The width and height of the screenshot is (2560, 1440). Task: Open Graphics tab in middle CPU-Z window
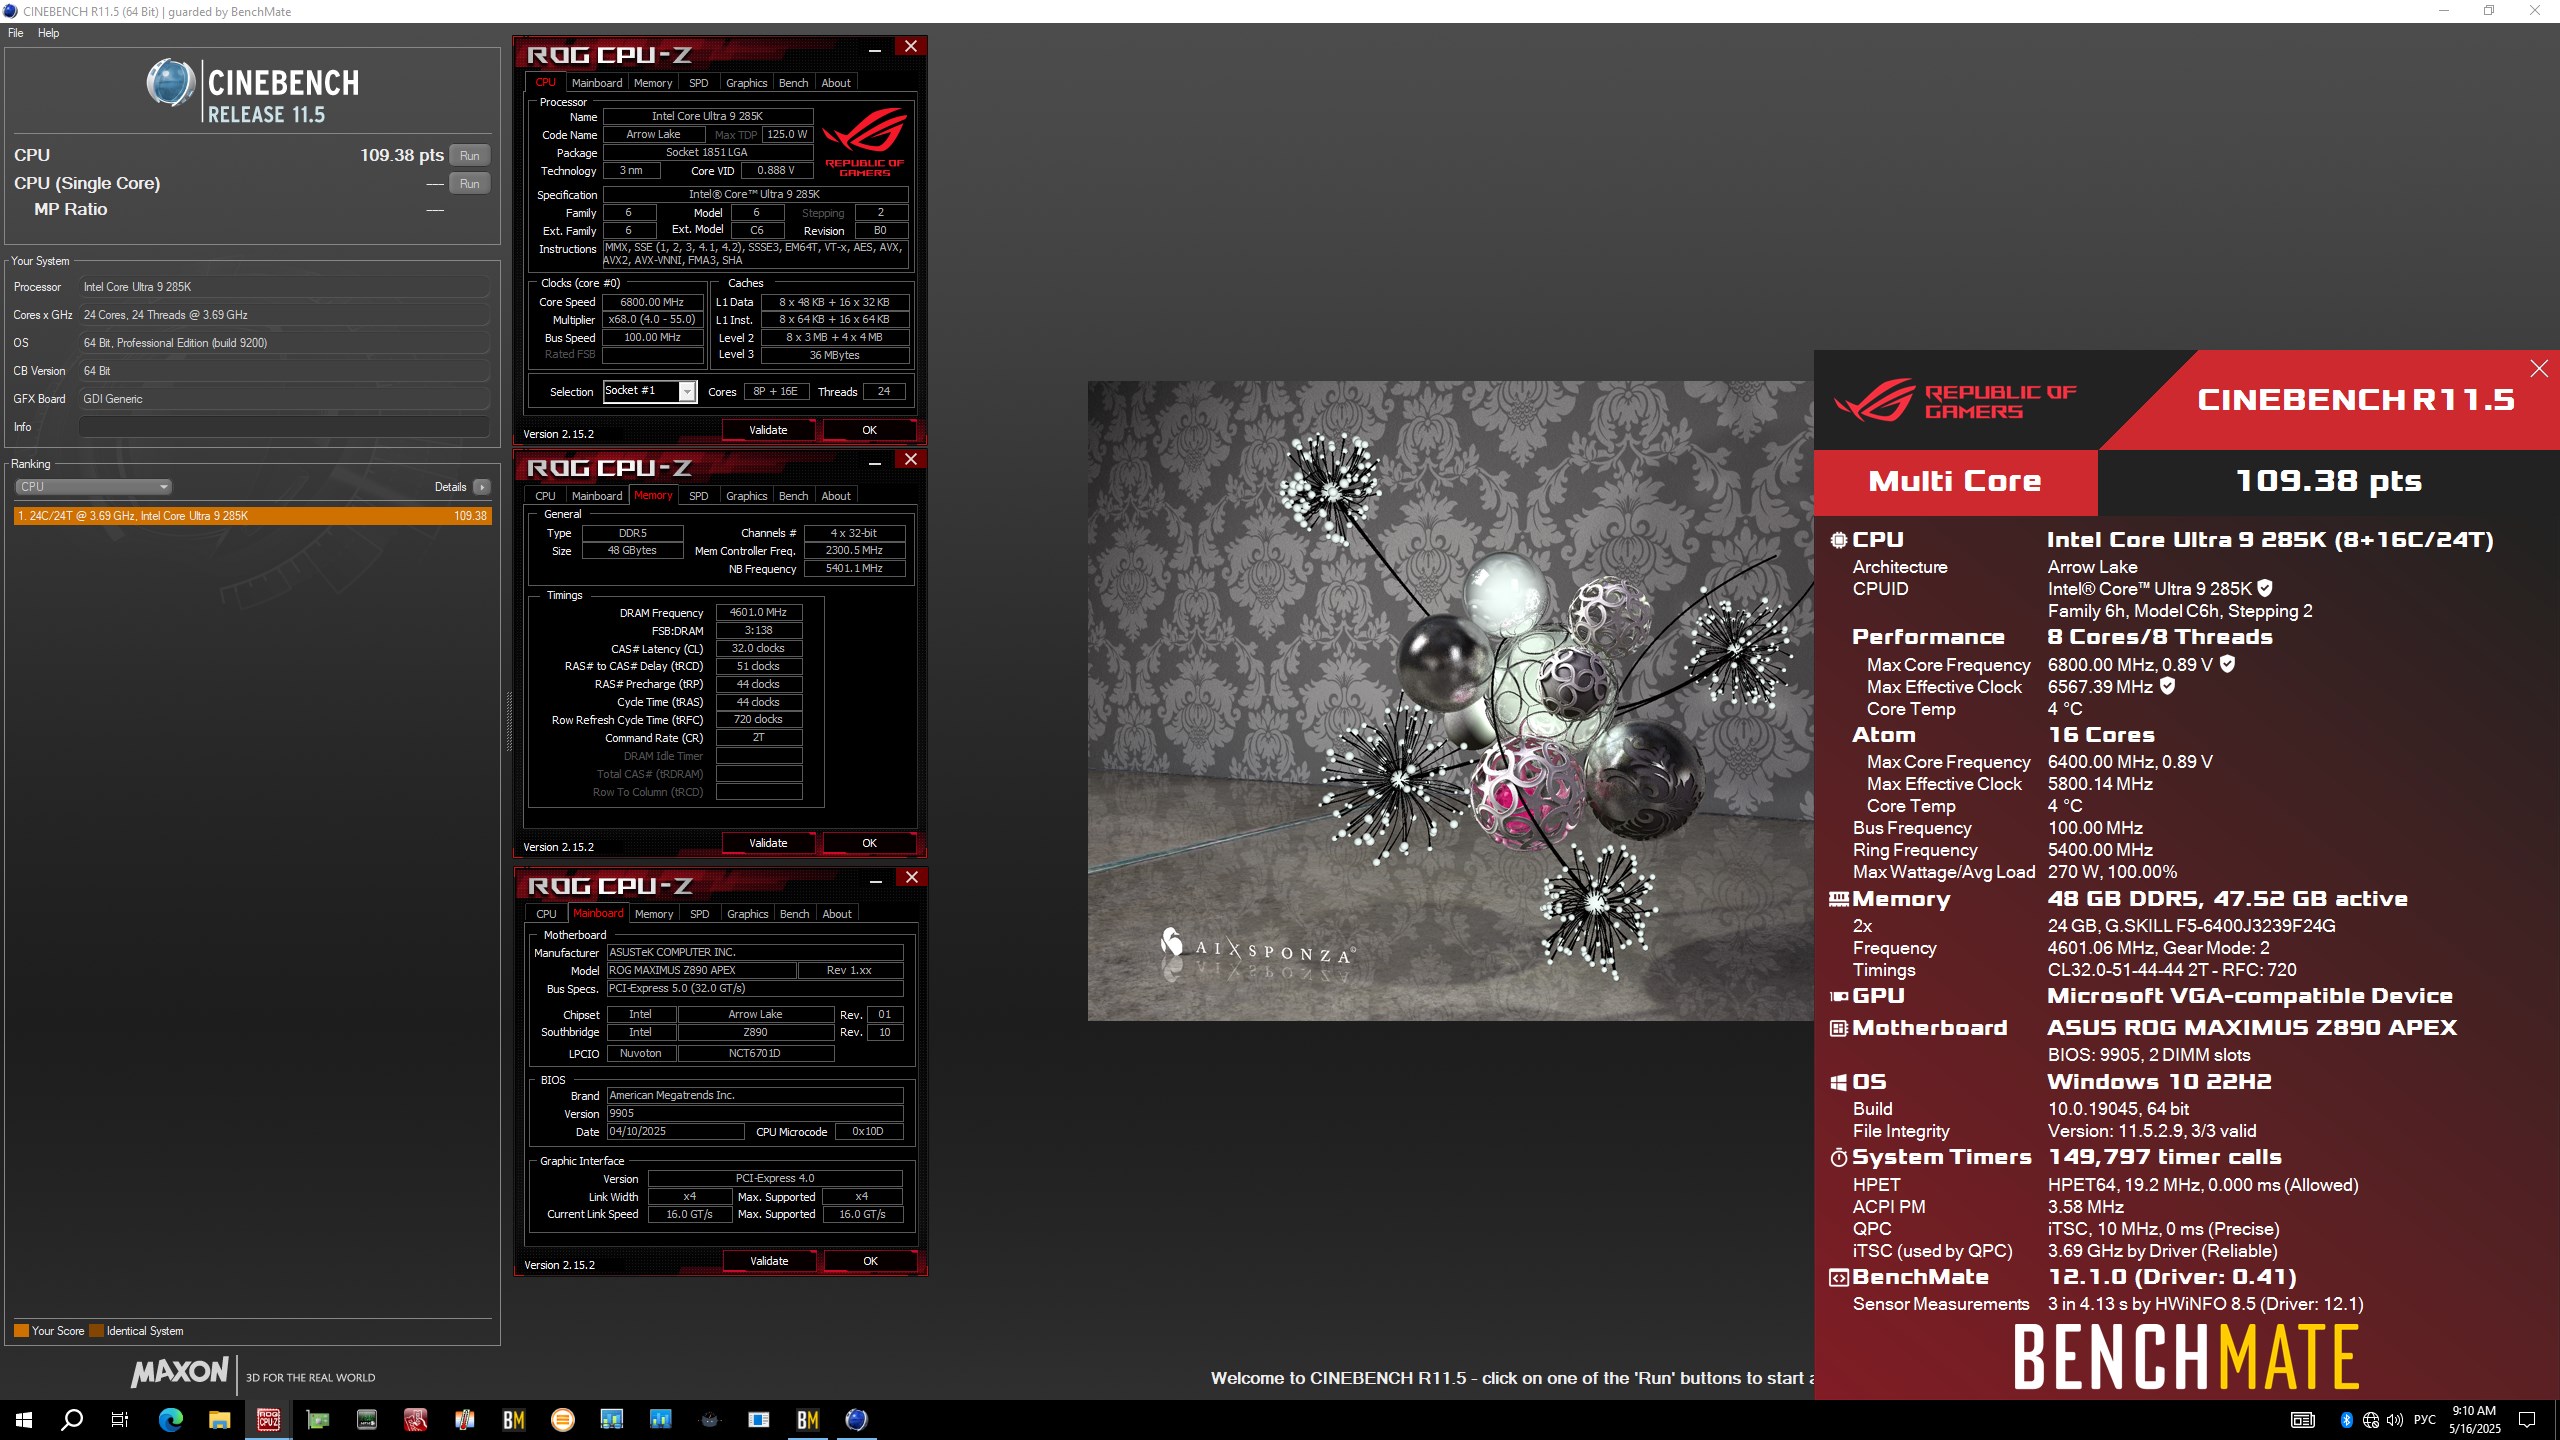pyautogui.click(x=747, y=496)
